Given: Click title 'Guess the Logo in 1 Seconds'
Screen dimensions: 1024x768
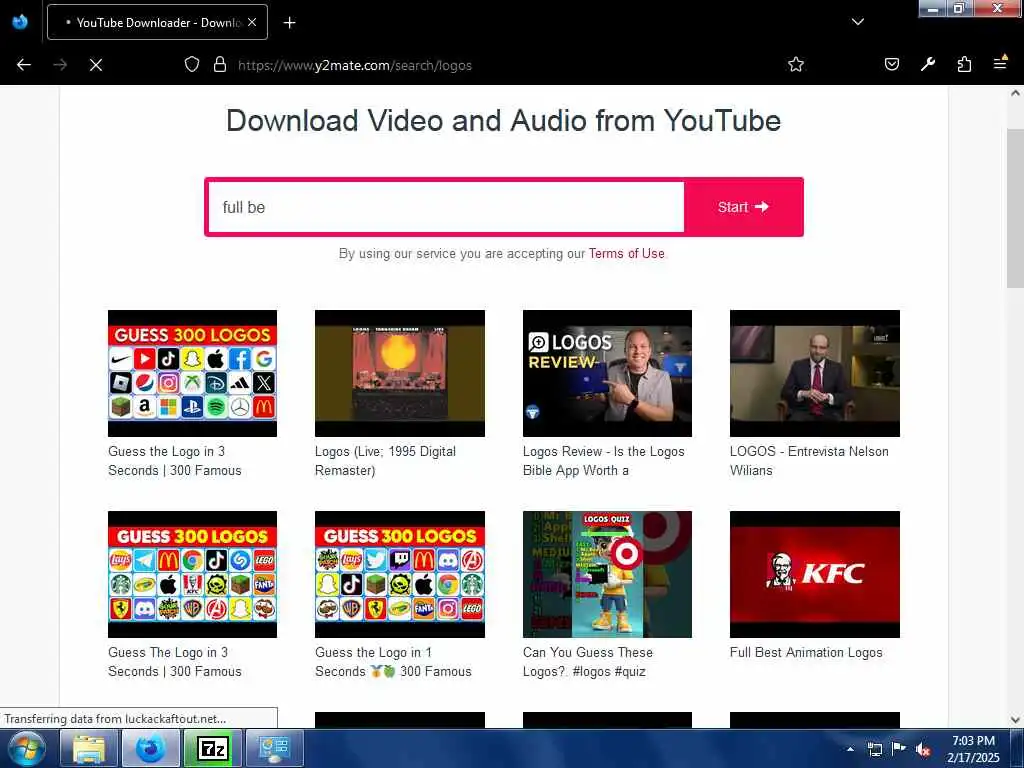Looking at the screenshot, I should tap(393, 662).
